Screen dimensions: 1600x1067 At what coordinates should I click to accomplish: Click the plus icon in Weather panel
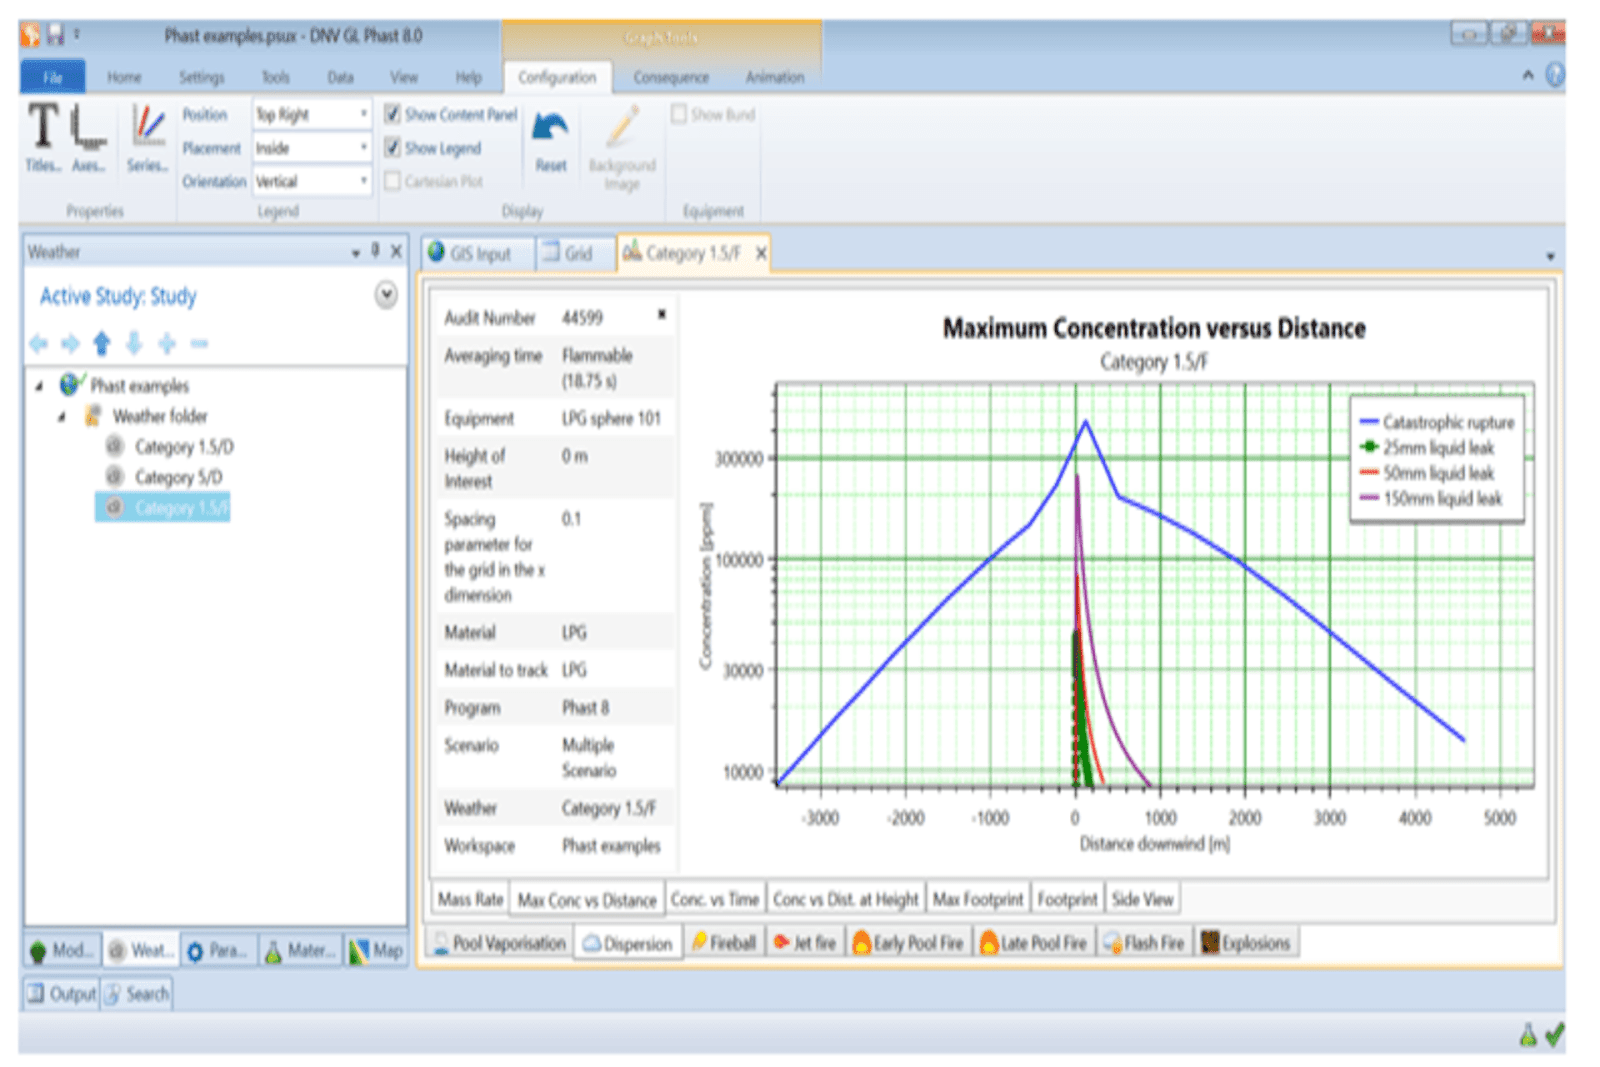click(167, 344)
